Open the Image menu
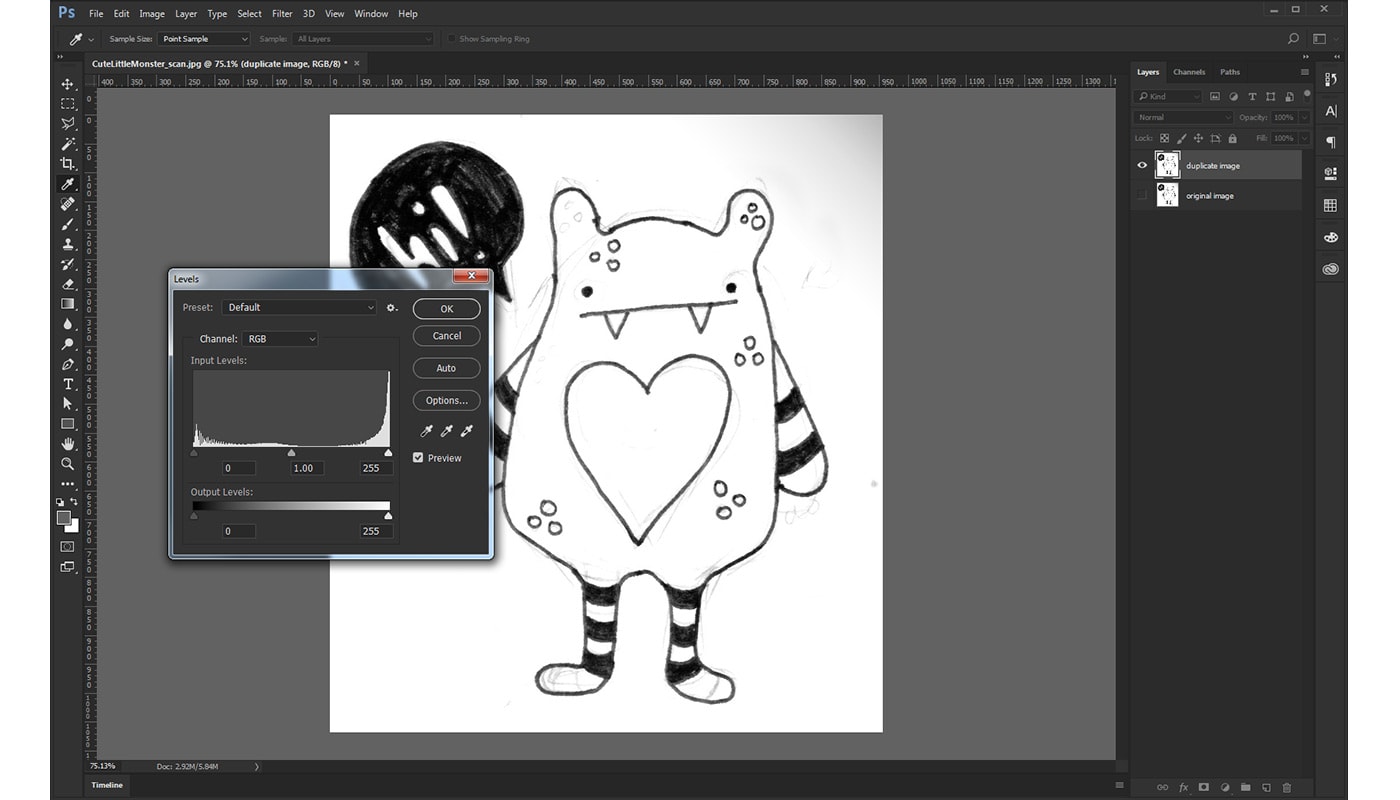This screenshot has height=800, width=1400. (152, 14)
